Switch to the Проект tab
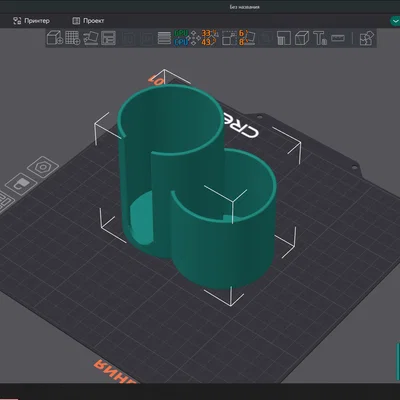 (88, 21)
